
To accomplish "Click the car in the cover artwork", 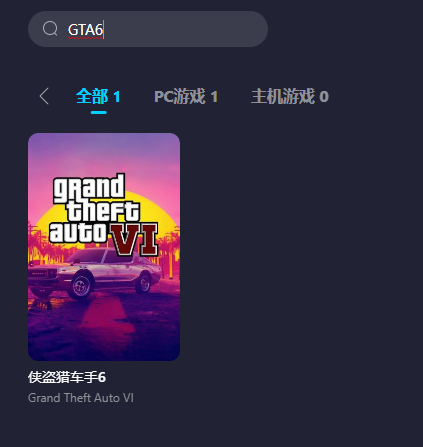I will 96,273.
